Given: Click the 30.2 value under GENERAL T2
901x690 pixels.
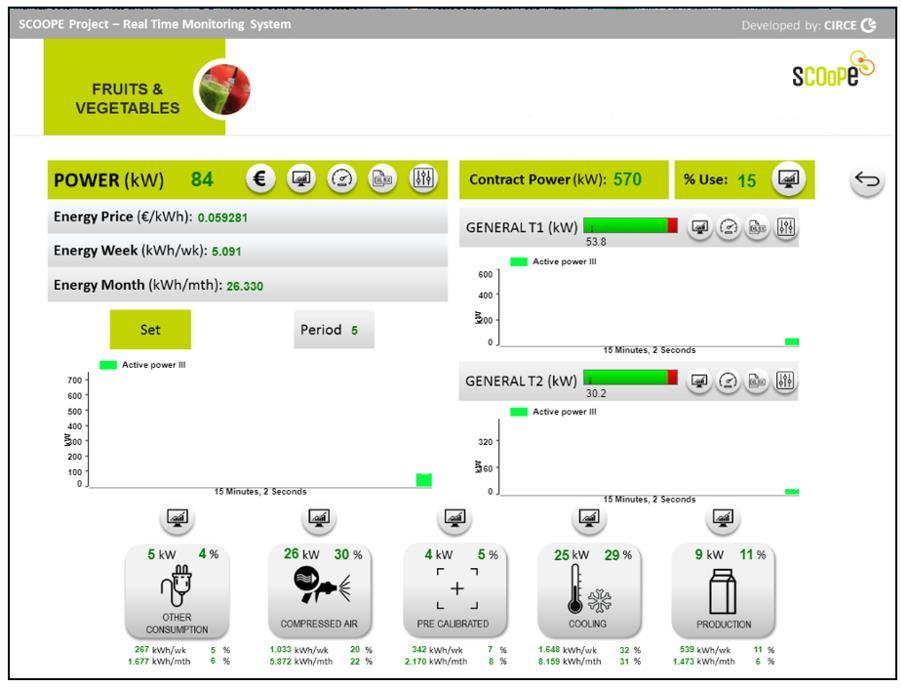Looking at the screenshot, I should click(x=596, y=394).
